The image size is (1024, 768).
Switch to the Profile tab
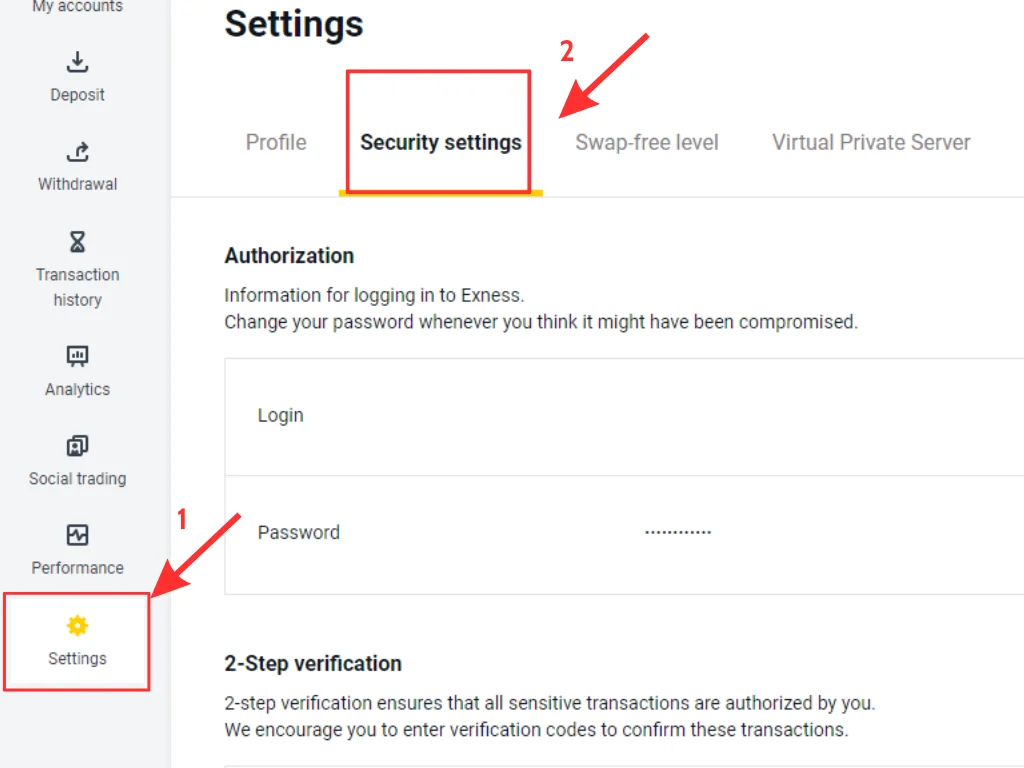[x=276, y=142]
